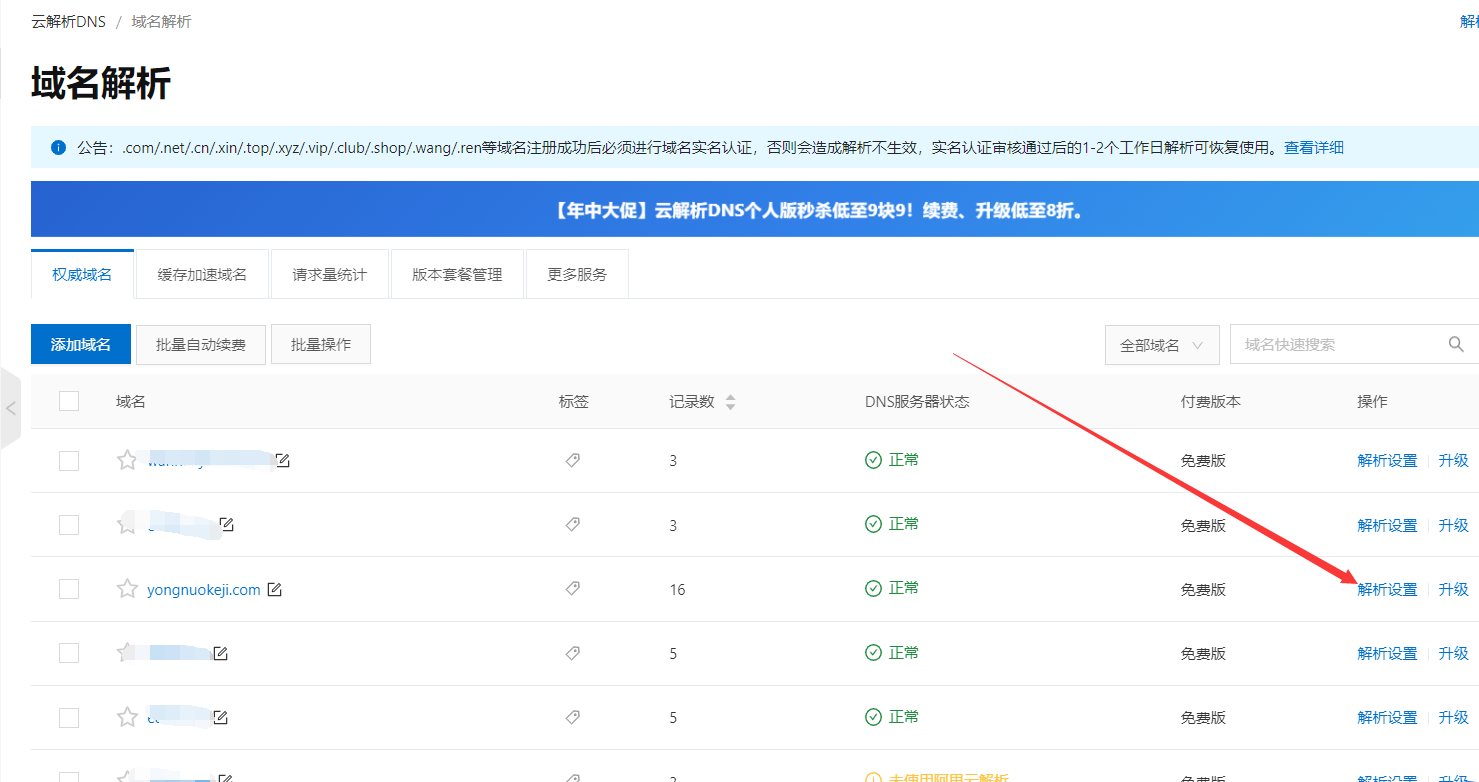Click 升级 in the yongnuokeji.com row
Screen dimensions: 1479x782
click(1453, 589)
